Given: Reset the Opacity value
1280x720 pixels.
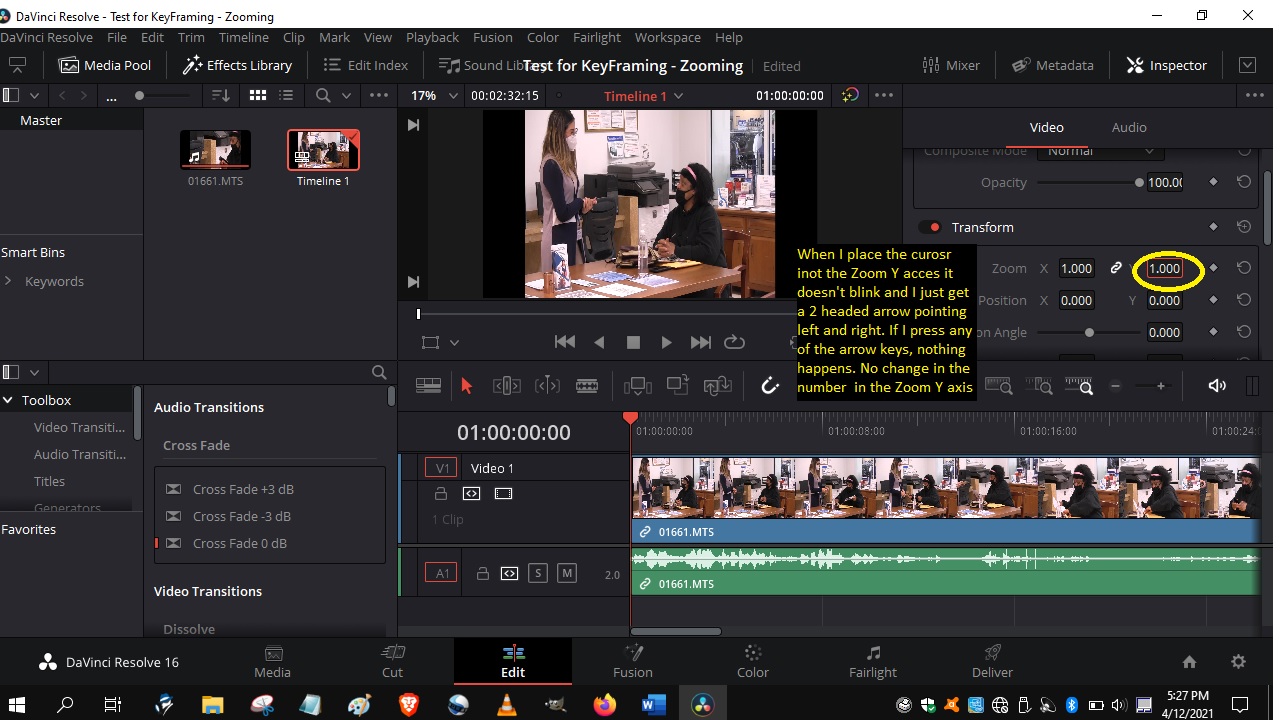Looking at the screenshot, I should 1244,182.
